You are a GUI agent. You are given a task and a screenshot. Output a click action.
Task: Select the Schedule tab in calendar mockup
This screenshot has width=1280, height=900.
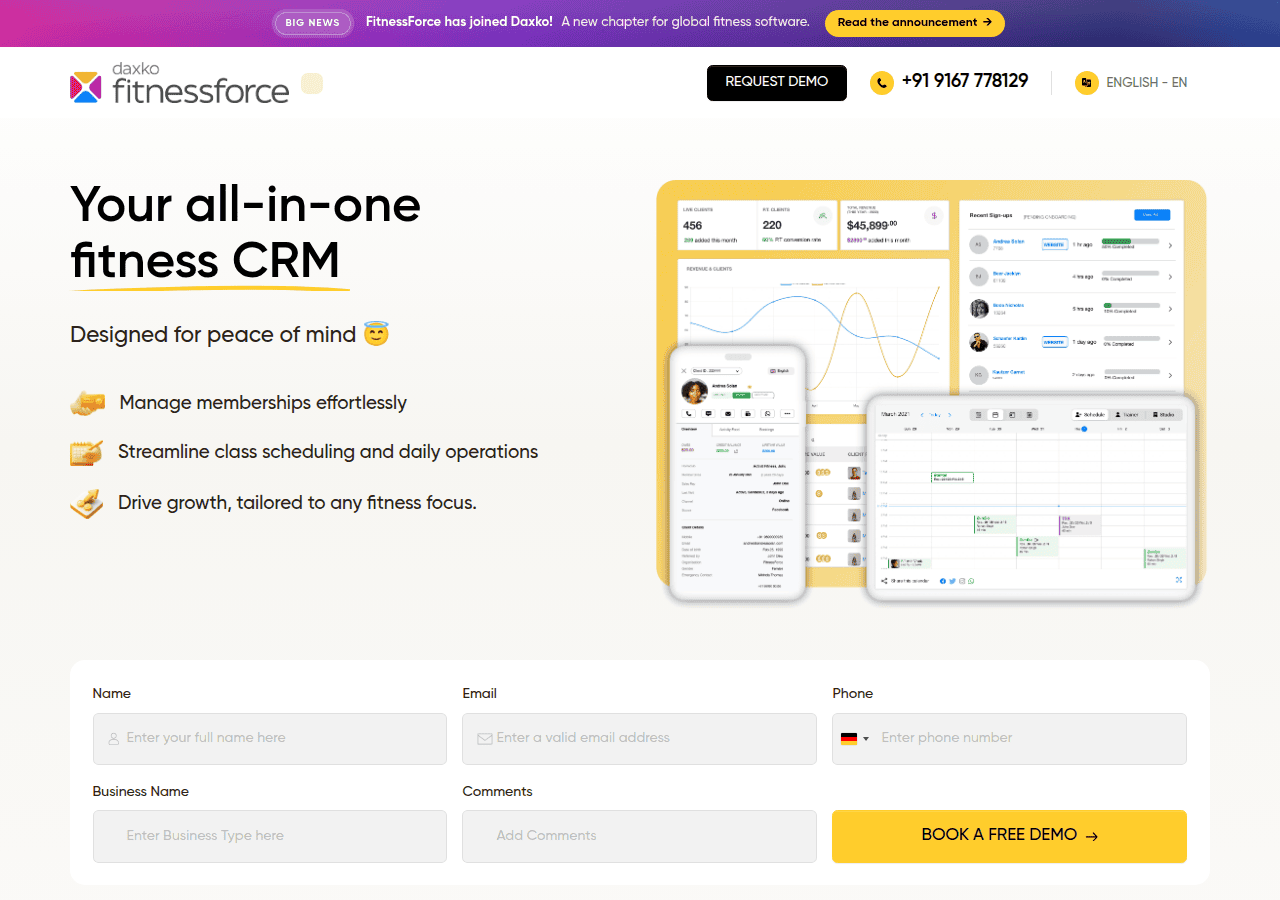[x=1090, y=414]
